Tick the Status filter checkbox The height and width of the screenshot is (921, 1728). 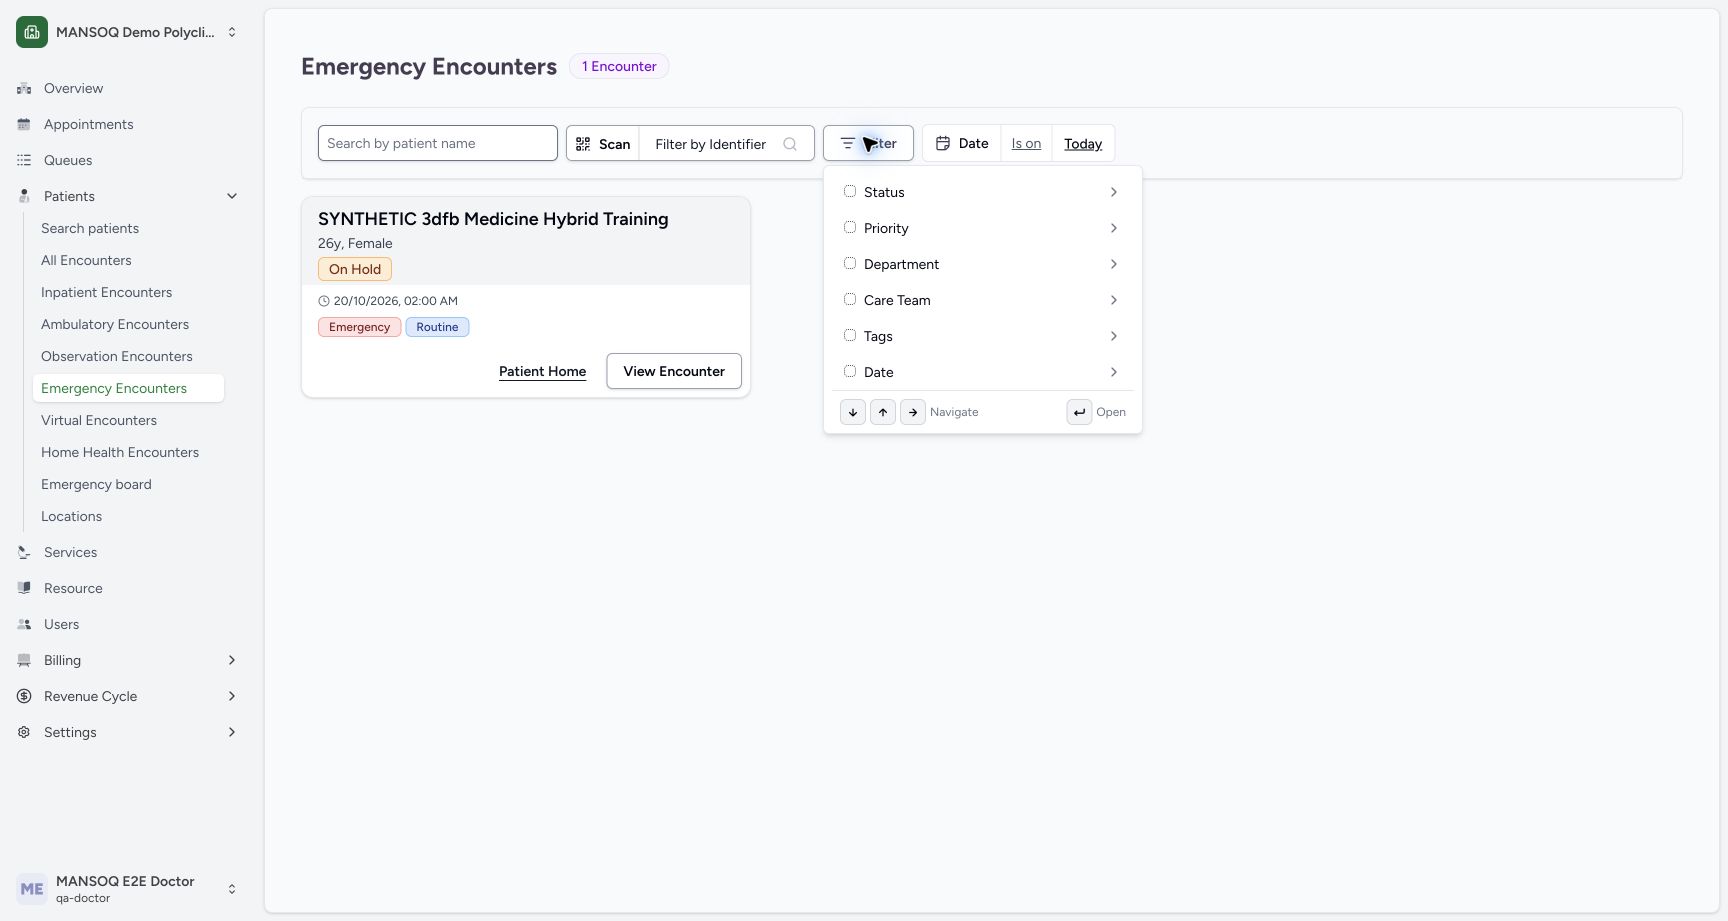[850, 191]
